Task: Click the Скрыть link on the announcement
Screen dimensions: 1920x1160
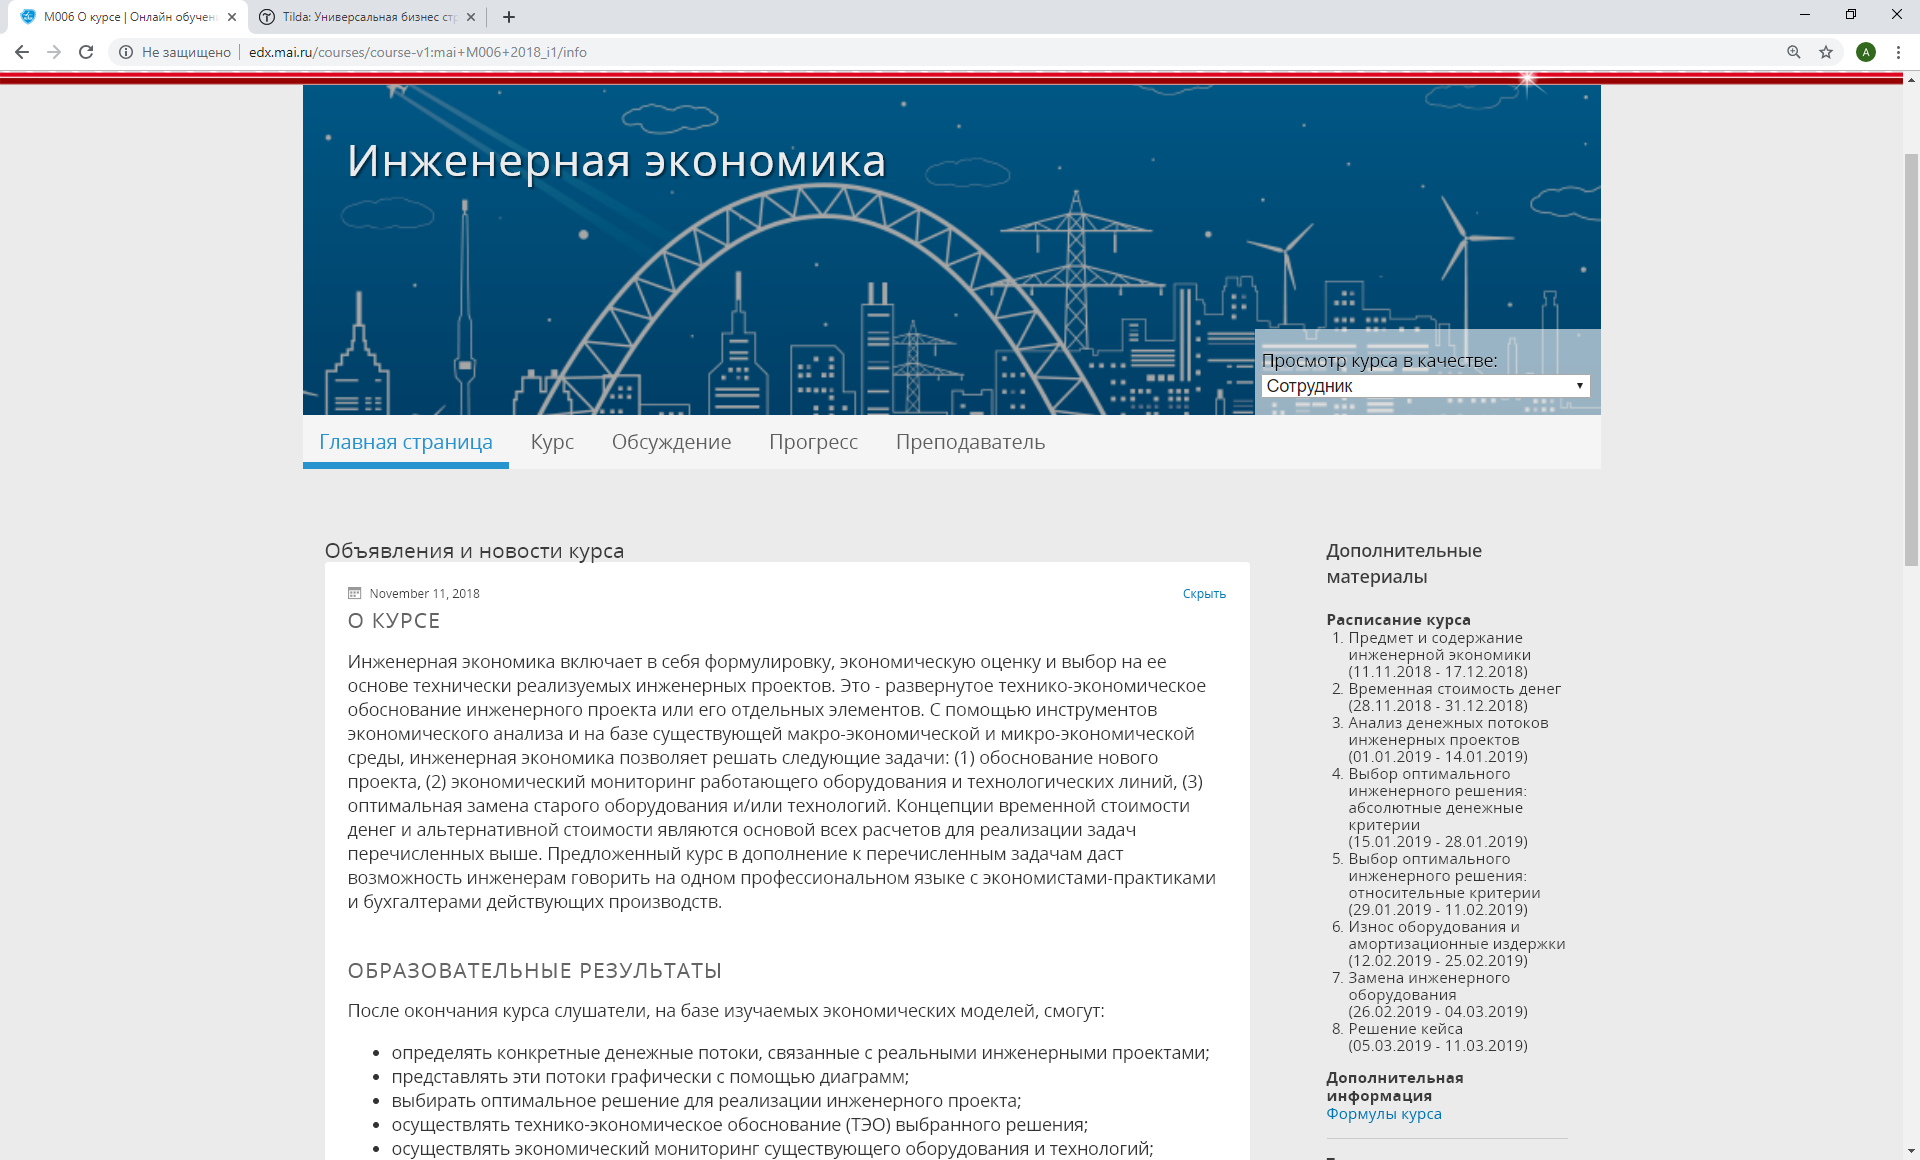Action: pos(1204,594)
